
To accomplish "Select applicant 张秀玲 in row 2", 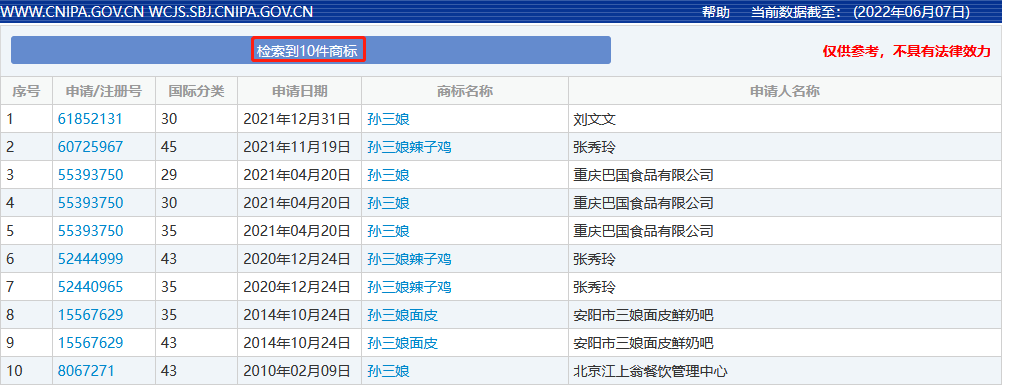I will click(595, 147).
